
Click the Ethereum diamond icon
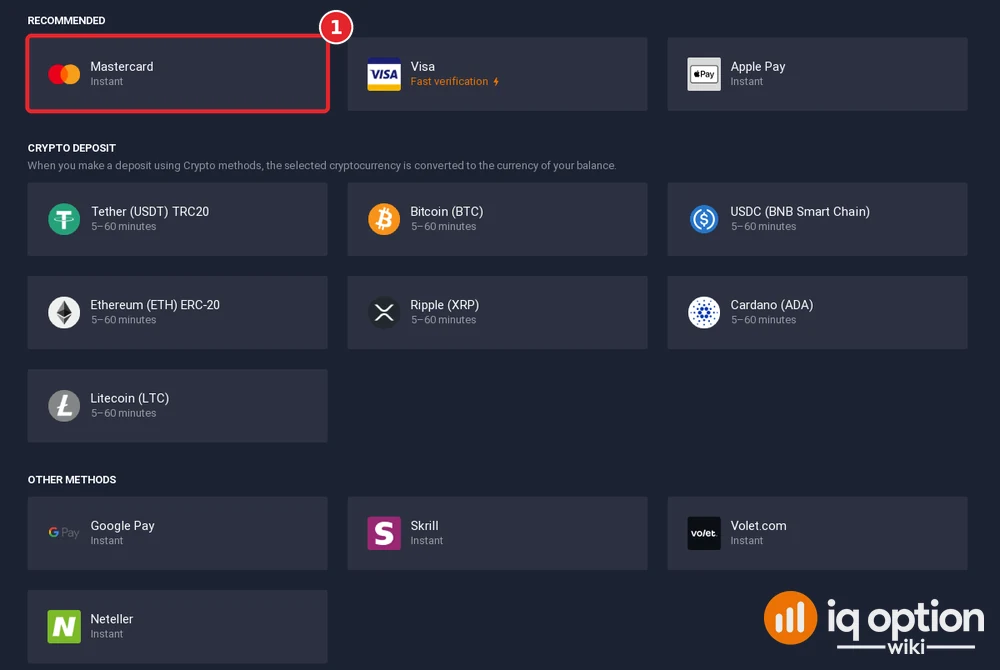(64, 312)
